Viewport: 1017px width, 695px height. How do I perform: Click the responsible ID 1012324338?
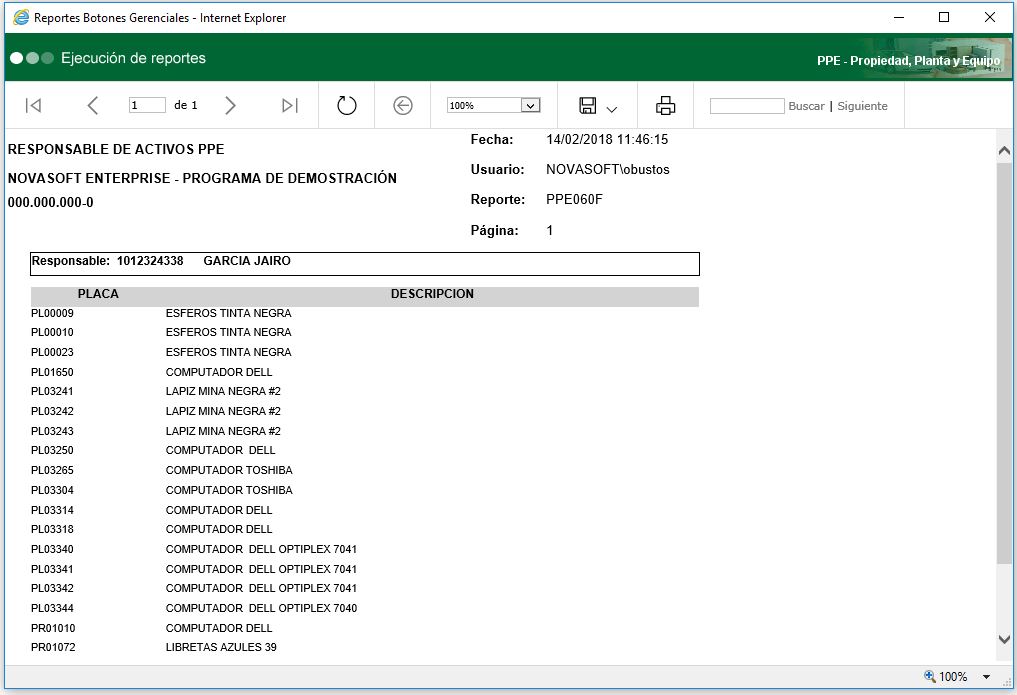(x=150, y=261)
